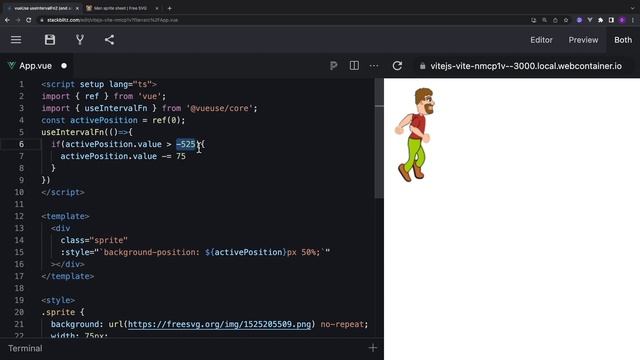Open the editor more-actions ellipsis menu
This screenshot has height=360, width=640.
[x=374, y=66]
